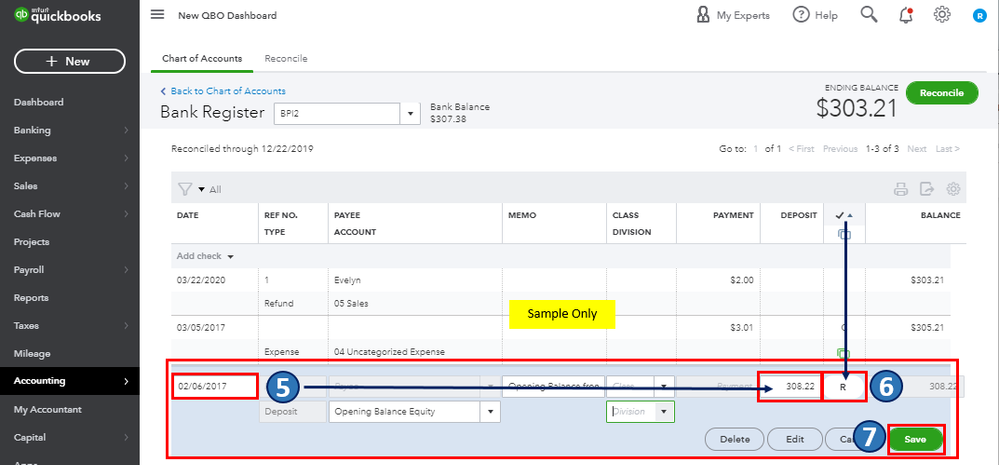
Task: Toggle reconcile status R field
Action: (x=843, y=385)
